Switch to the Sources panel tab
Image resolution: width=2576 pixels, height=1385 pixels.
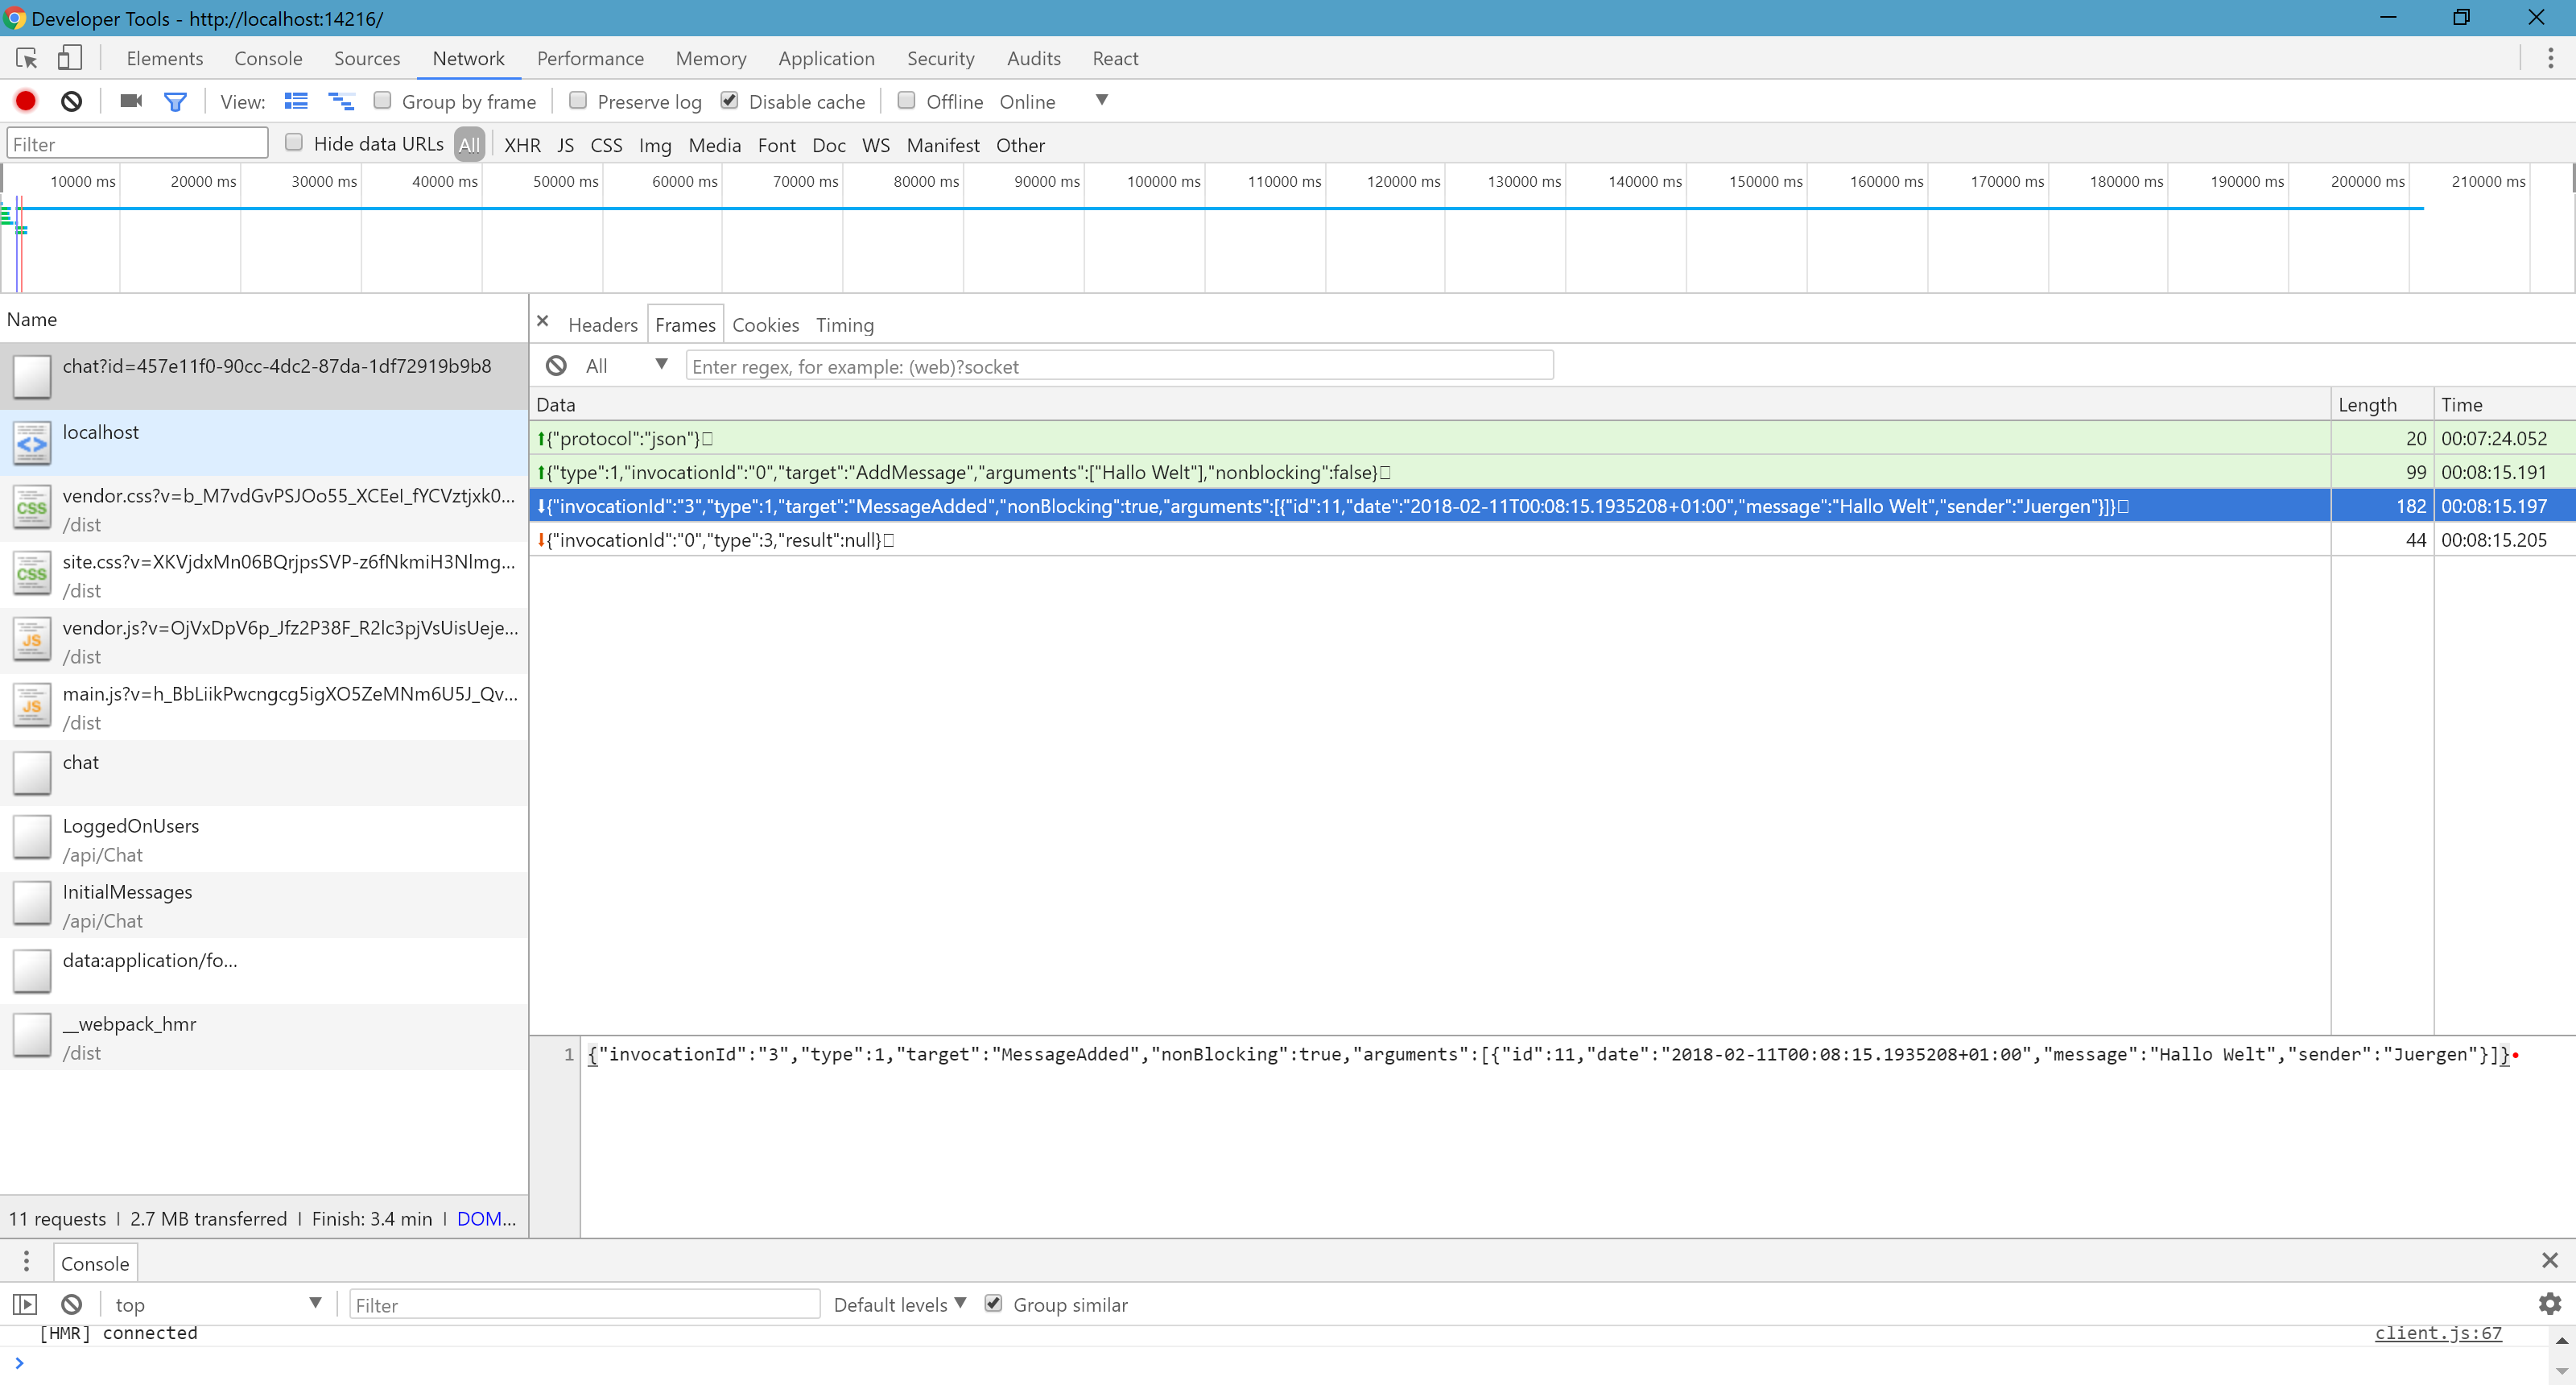pos(367,58)
